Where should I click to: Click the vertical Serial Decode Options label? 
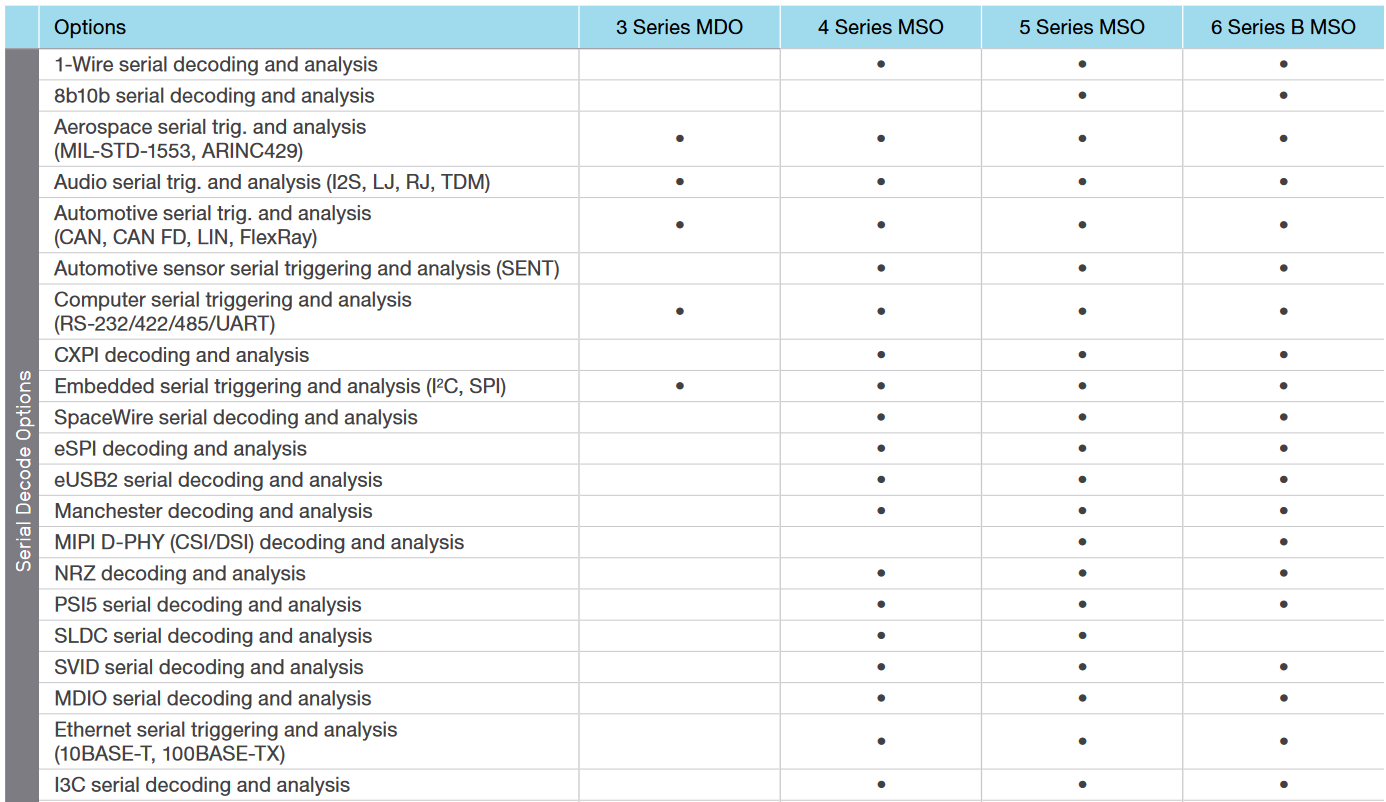tap(23, 471)
